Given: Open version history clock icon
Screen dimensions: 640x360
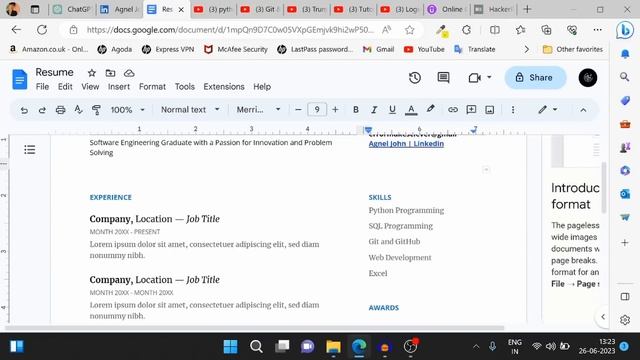Looking at the screenshot, I should (x=415, y=78).
